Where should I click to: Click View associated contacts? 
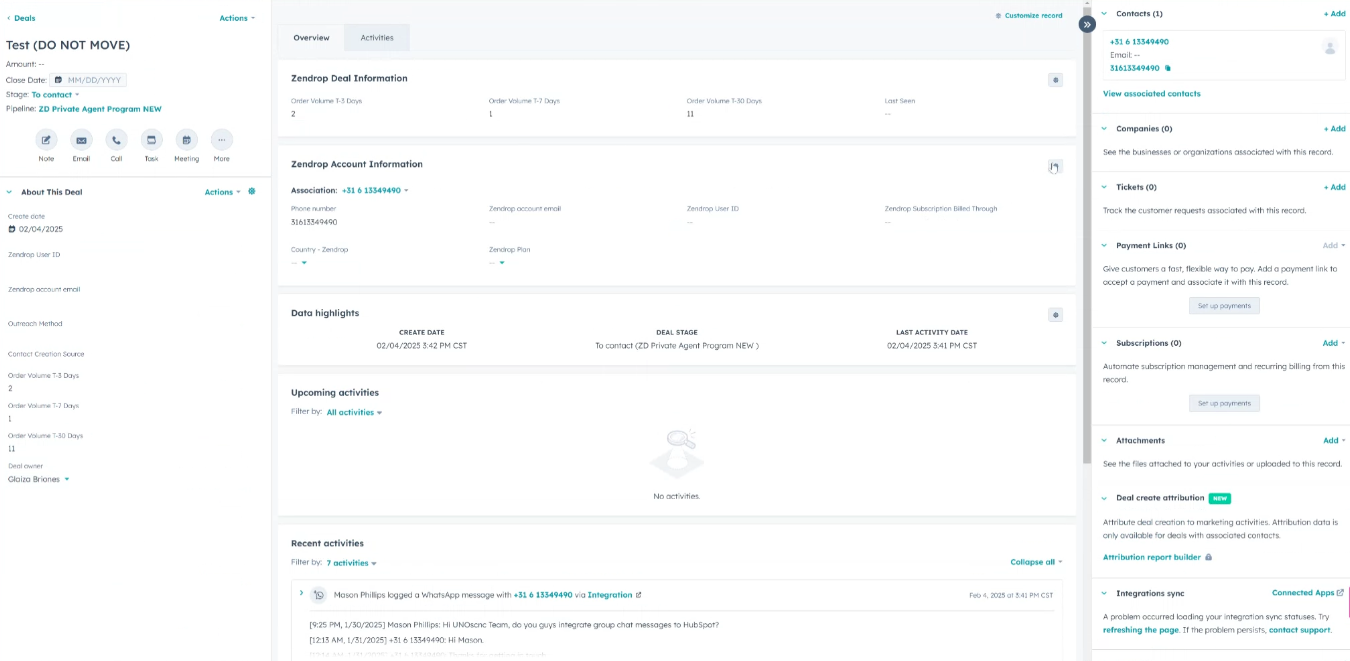1152,94
